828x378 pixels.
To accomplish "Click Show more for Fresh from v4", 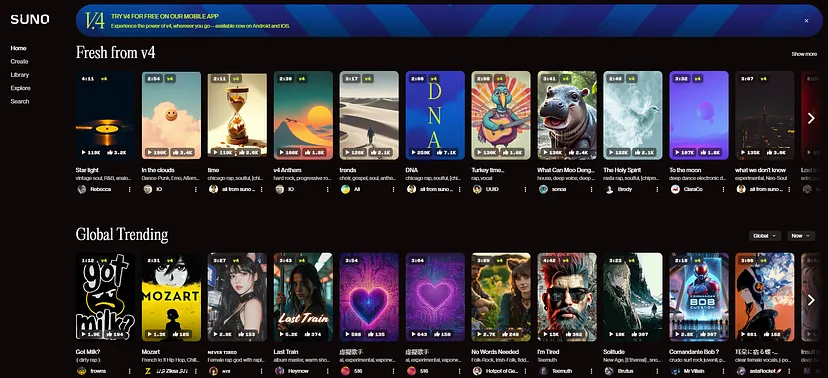I will pyautogui.click(x=804, y=54).
